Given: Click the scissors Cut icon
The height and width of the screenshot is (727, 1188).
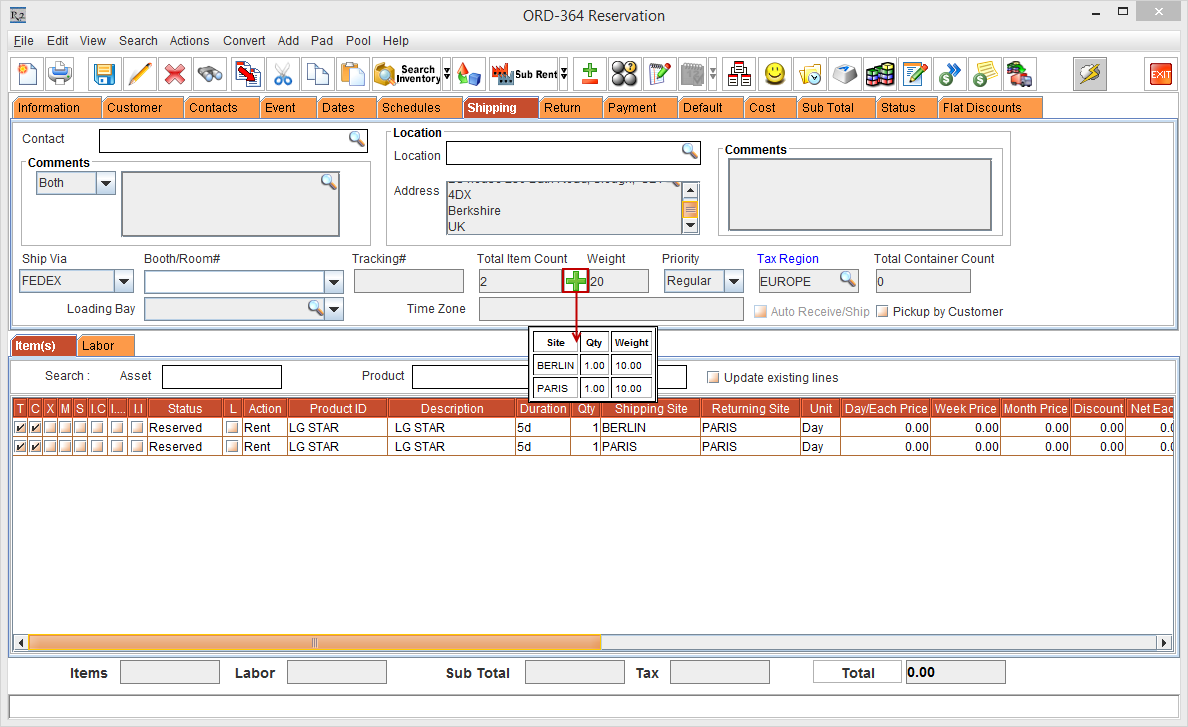Looking at the screenshot, I should [x=281, y=74].
